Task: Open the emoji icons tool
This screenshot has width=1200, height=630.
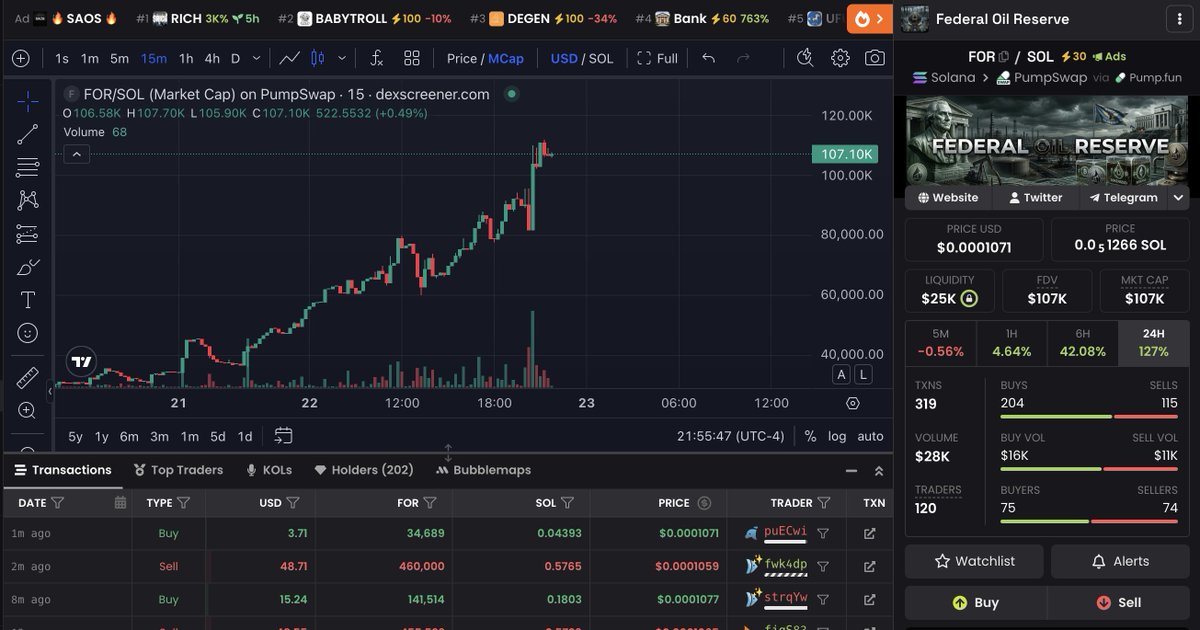Action: click(28, 333)
